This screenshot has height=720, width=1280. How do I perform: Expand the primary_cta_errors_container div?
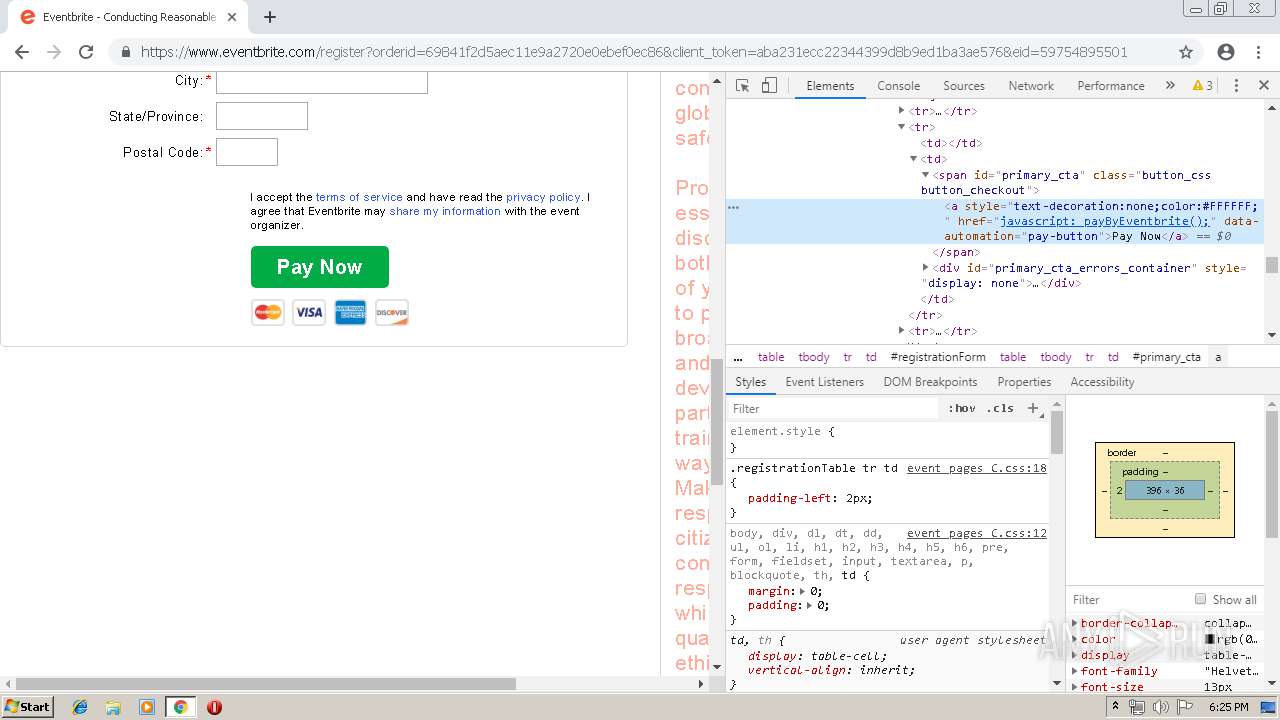925,268
